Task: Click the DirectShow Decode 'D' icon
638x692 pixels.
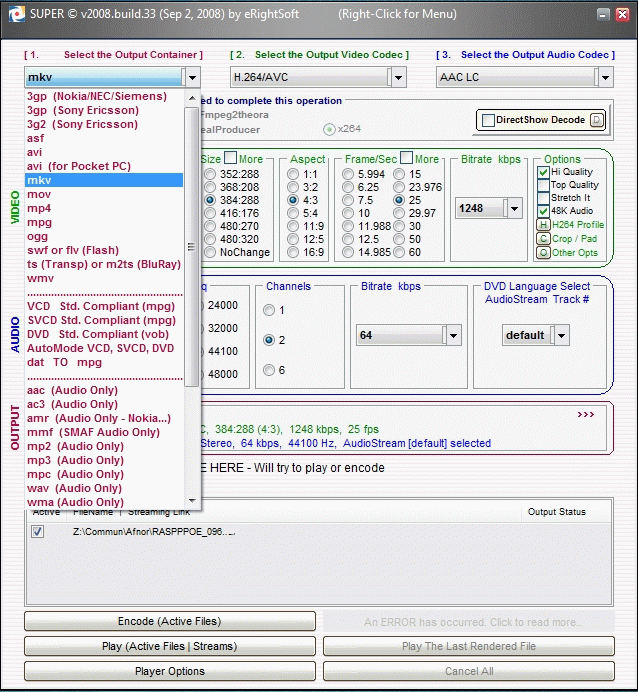Action: (x=597, y=120)
